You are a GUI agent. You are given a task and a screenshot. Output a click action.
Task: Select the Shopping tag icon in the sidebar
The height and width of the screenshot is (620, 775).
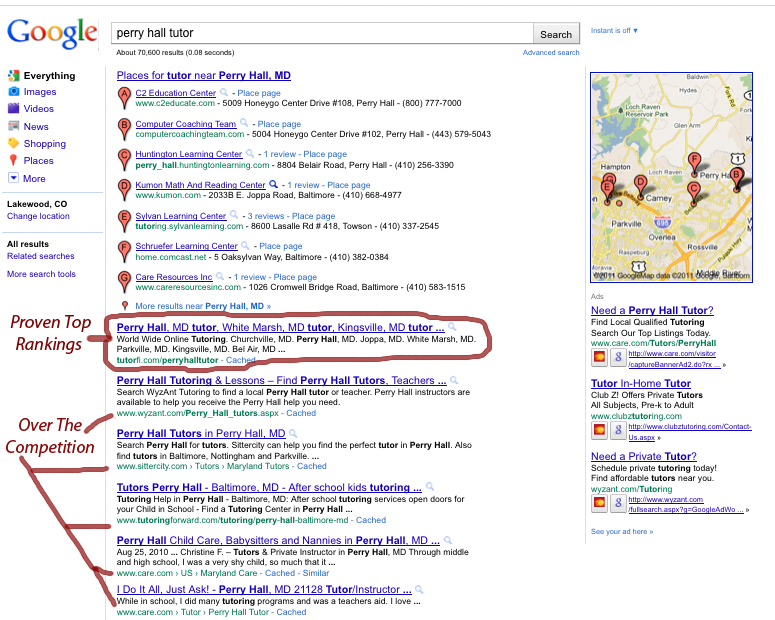14,143
